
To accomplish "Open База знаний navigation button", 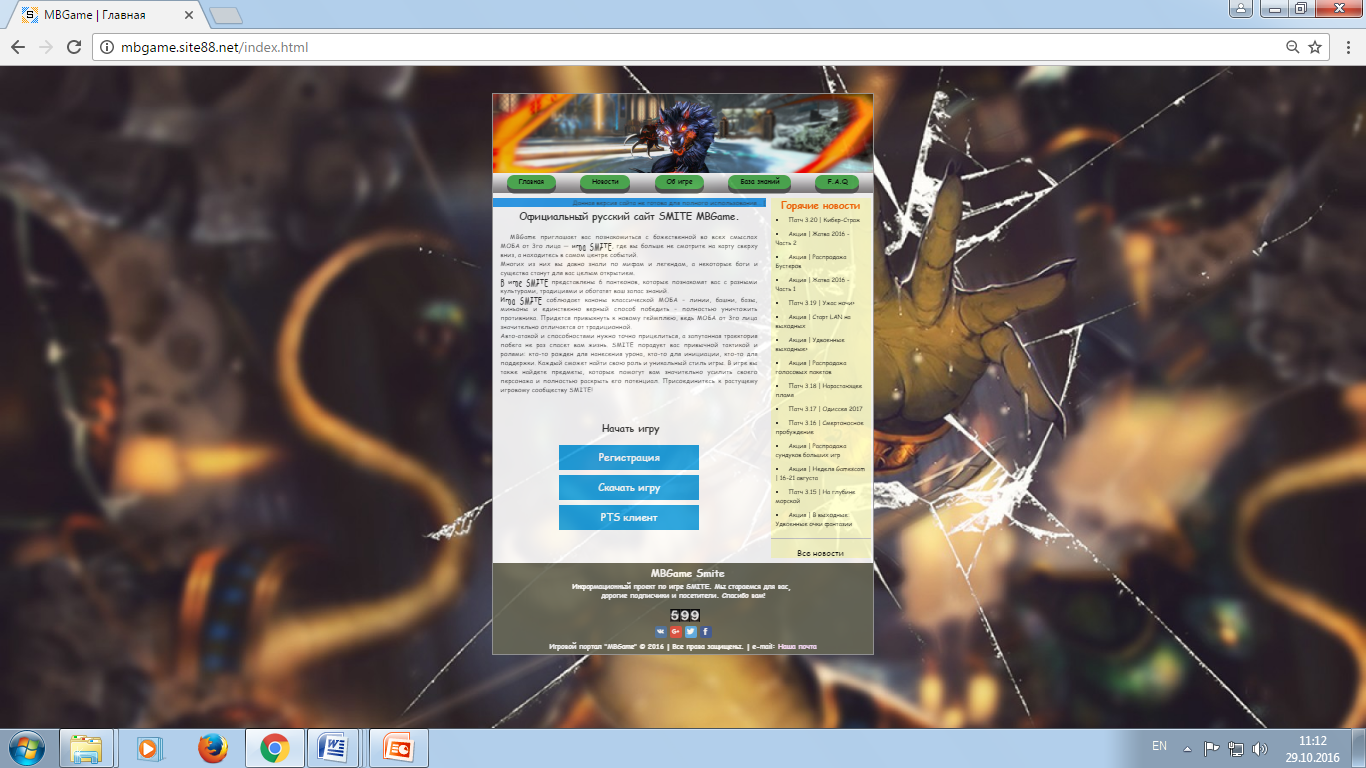I will (760, 182).
